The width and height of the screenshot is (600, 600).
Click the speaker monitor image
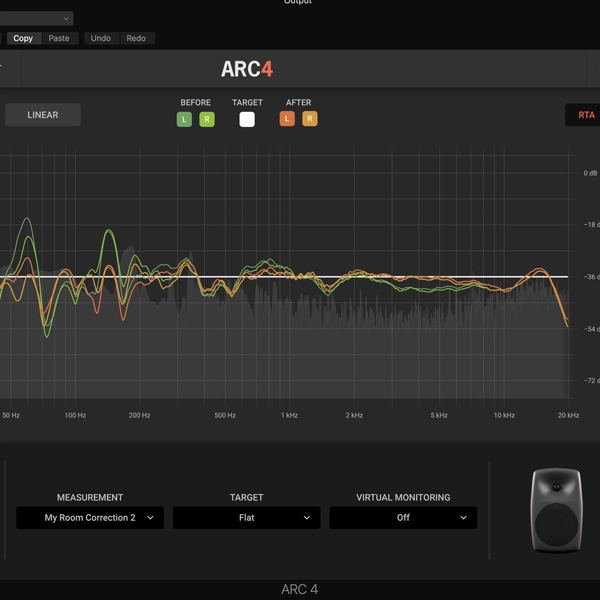(556, 510)
